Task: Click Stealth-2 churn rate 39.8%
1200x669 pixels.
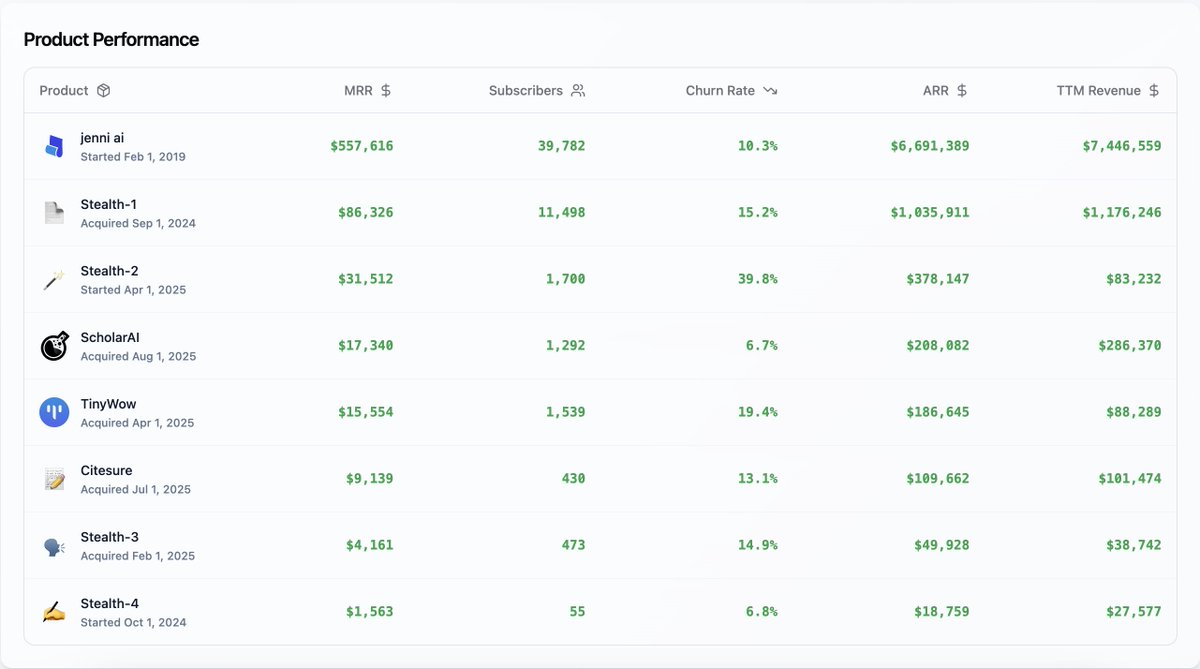Action: coord(758,279)
